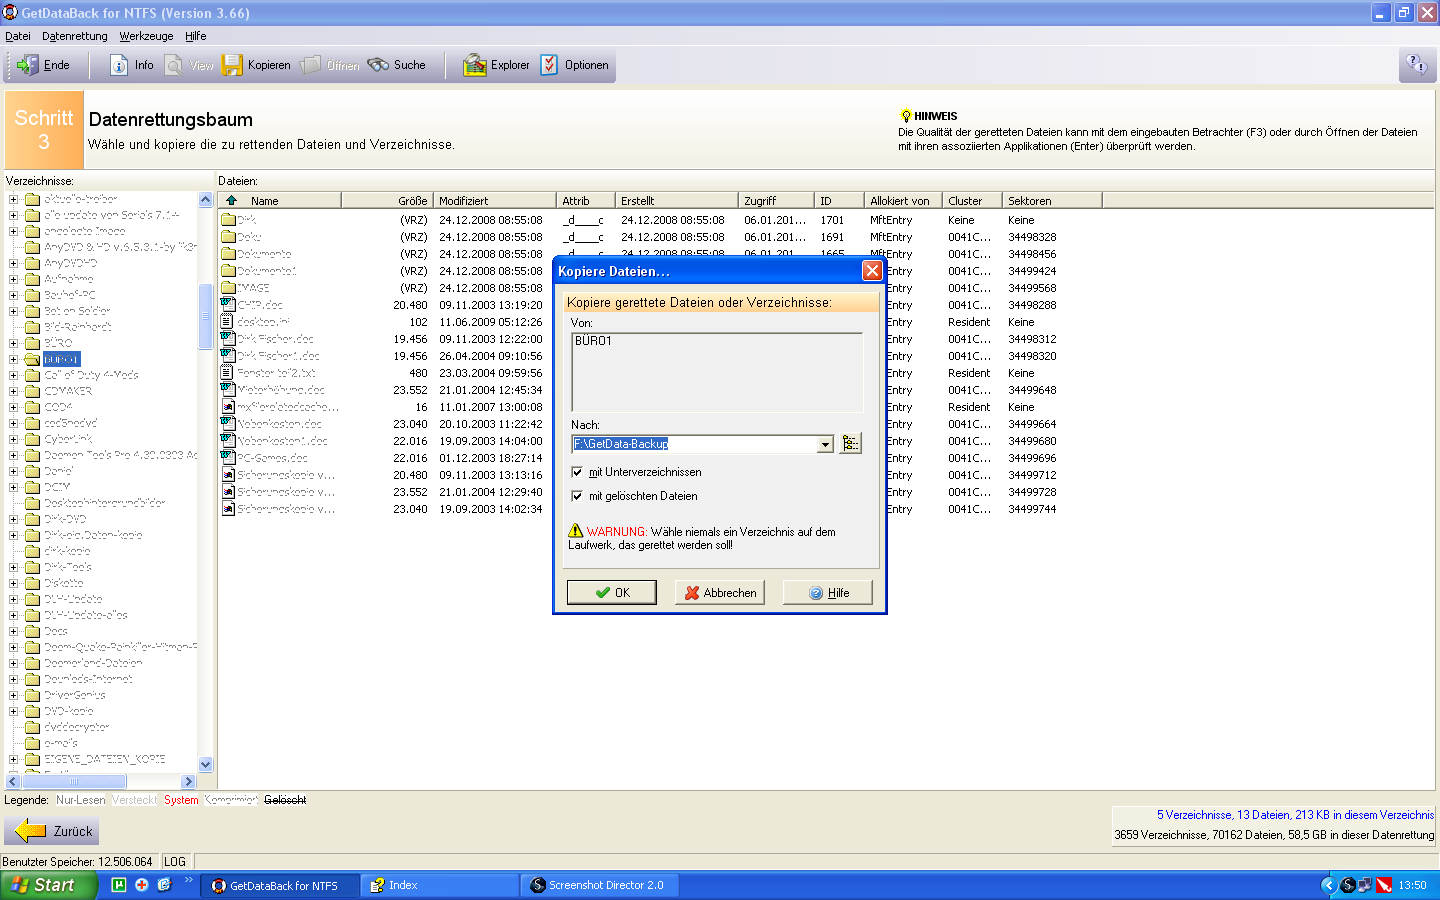
Task: Expand the AnyDVDHD tree node
Action: [x=14, y=263]
